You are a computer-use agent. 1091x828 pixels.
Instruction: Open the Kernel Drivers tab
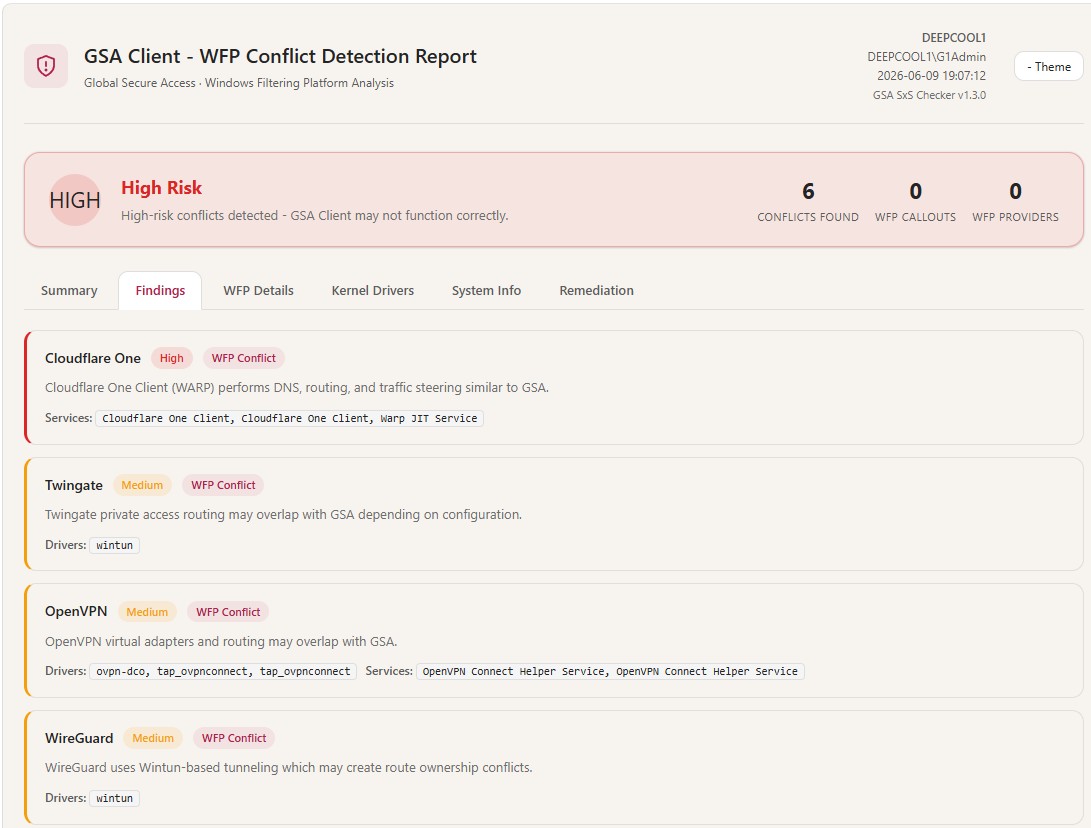(x=372, y=290)
